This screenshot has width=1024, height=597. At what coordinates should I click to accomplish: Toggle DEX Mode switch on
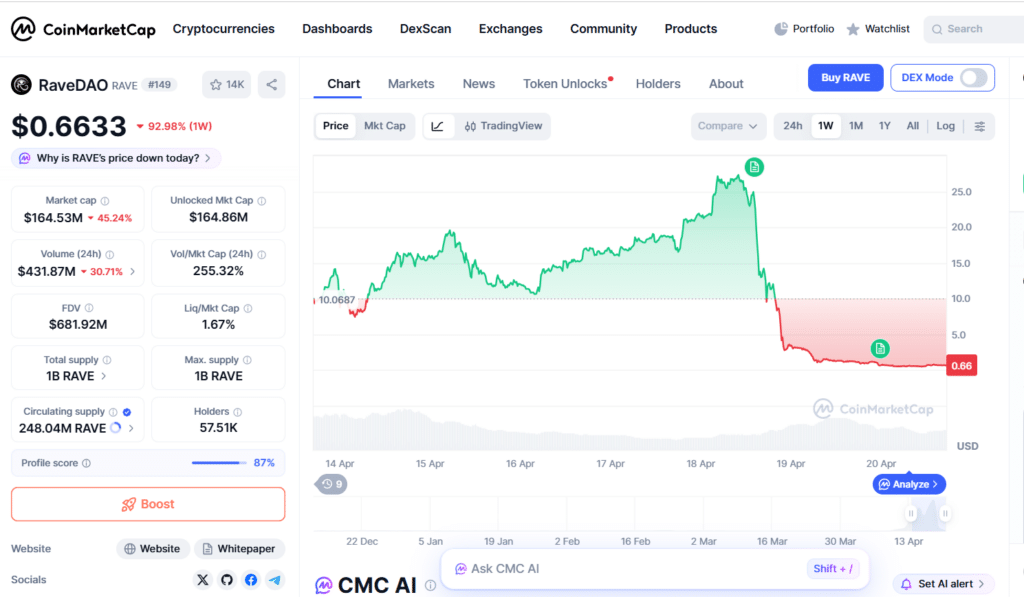click(973, 78)
